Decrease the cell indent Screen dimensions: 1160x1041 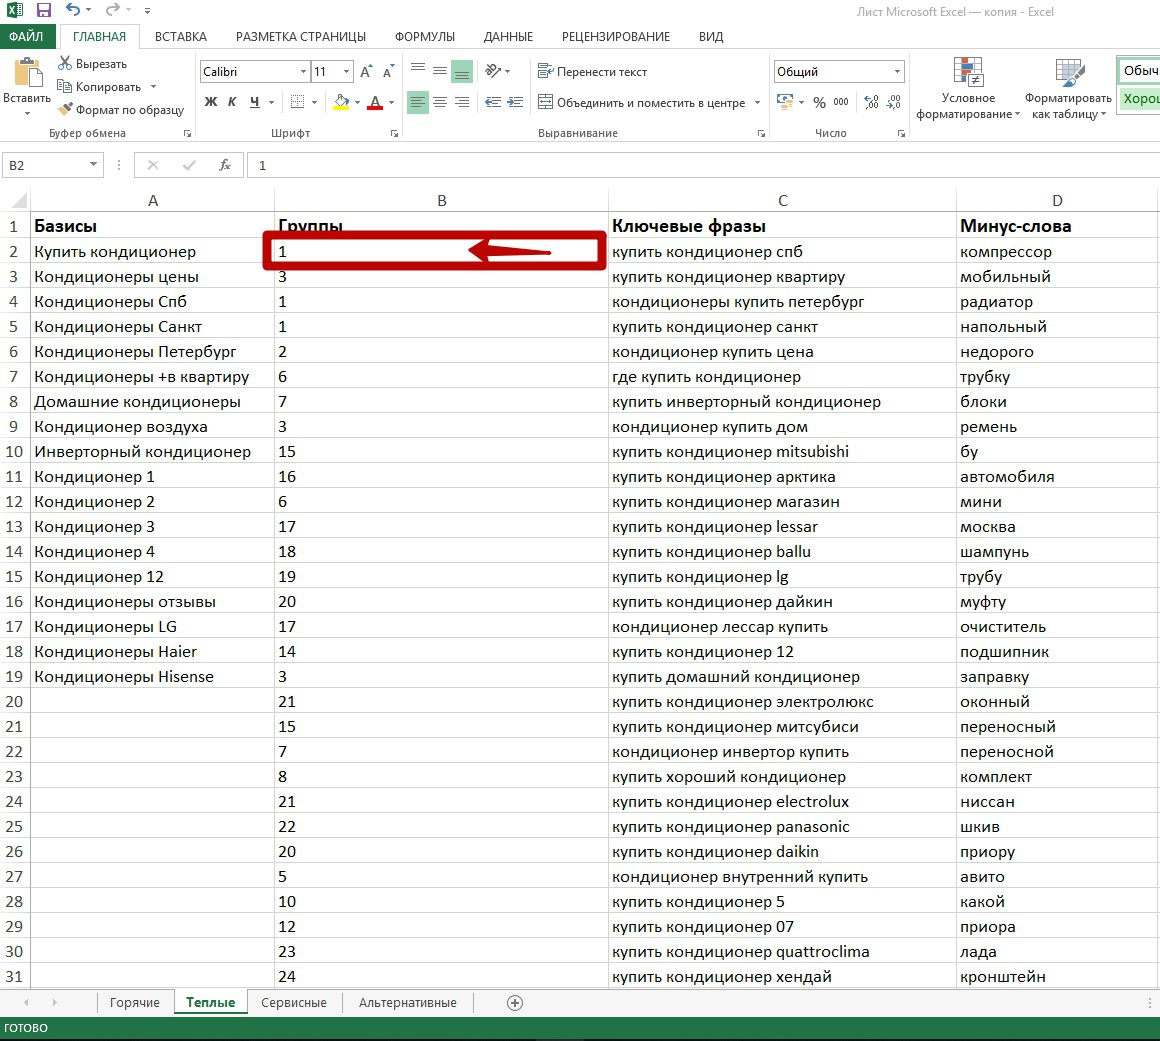[493, 102]
